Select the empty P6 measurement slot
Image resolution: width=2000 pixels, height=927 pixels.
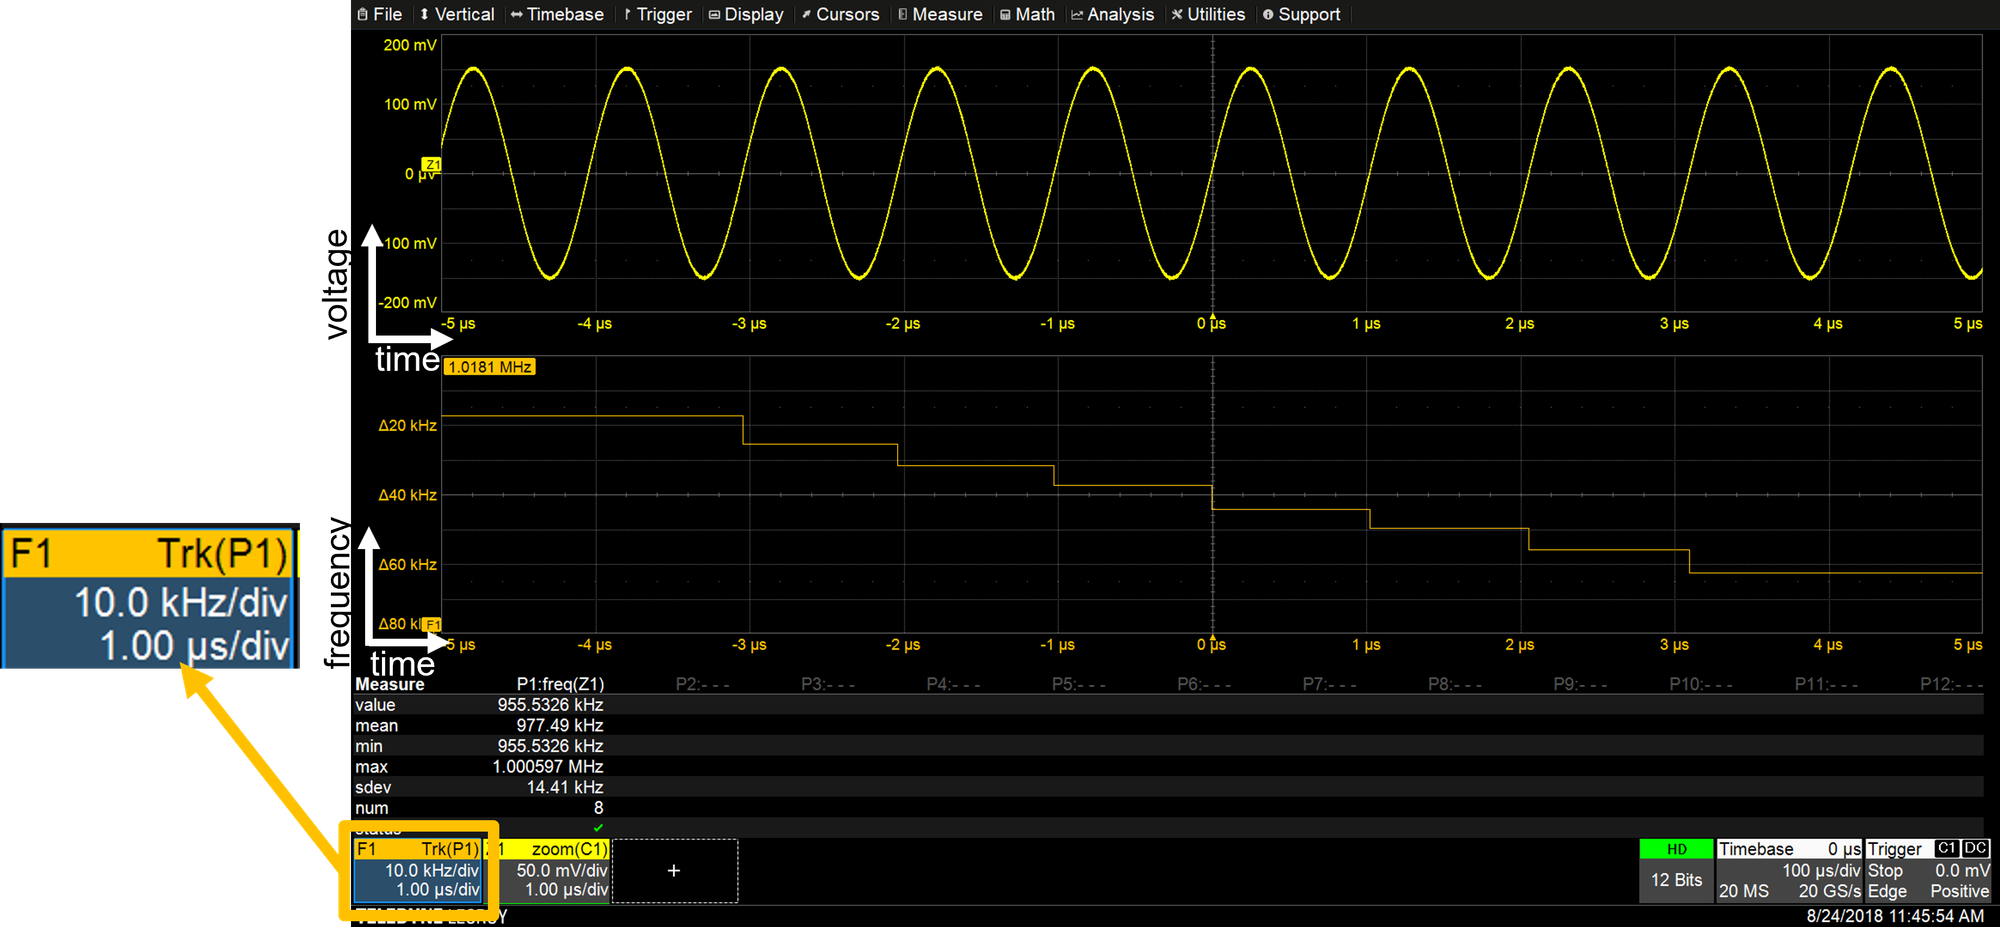1204,685
